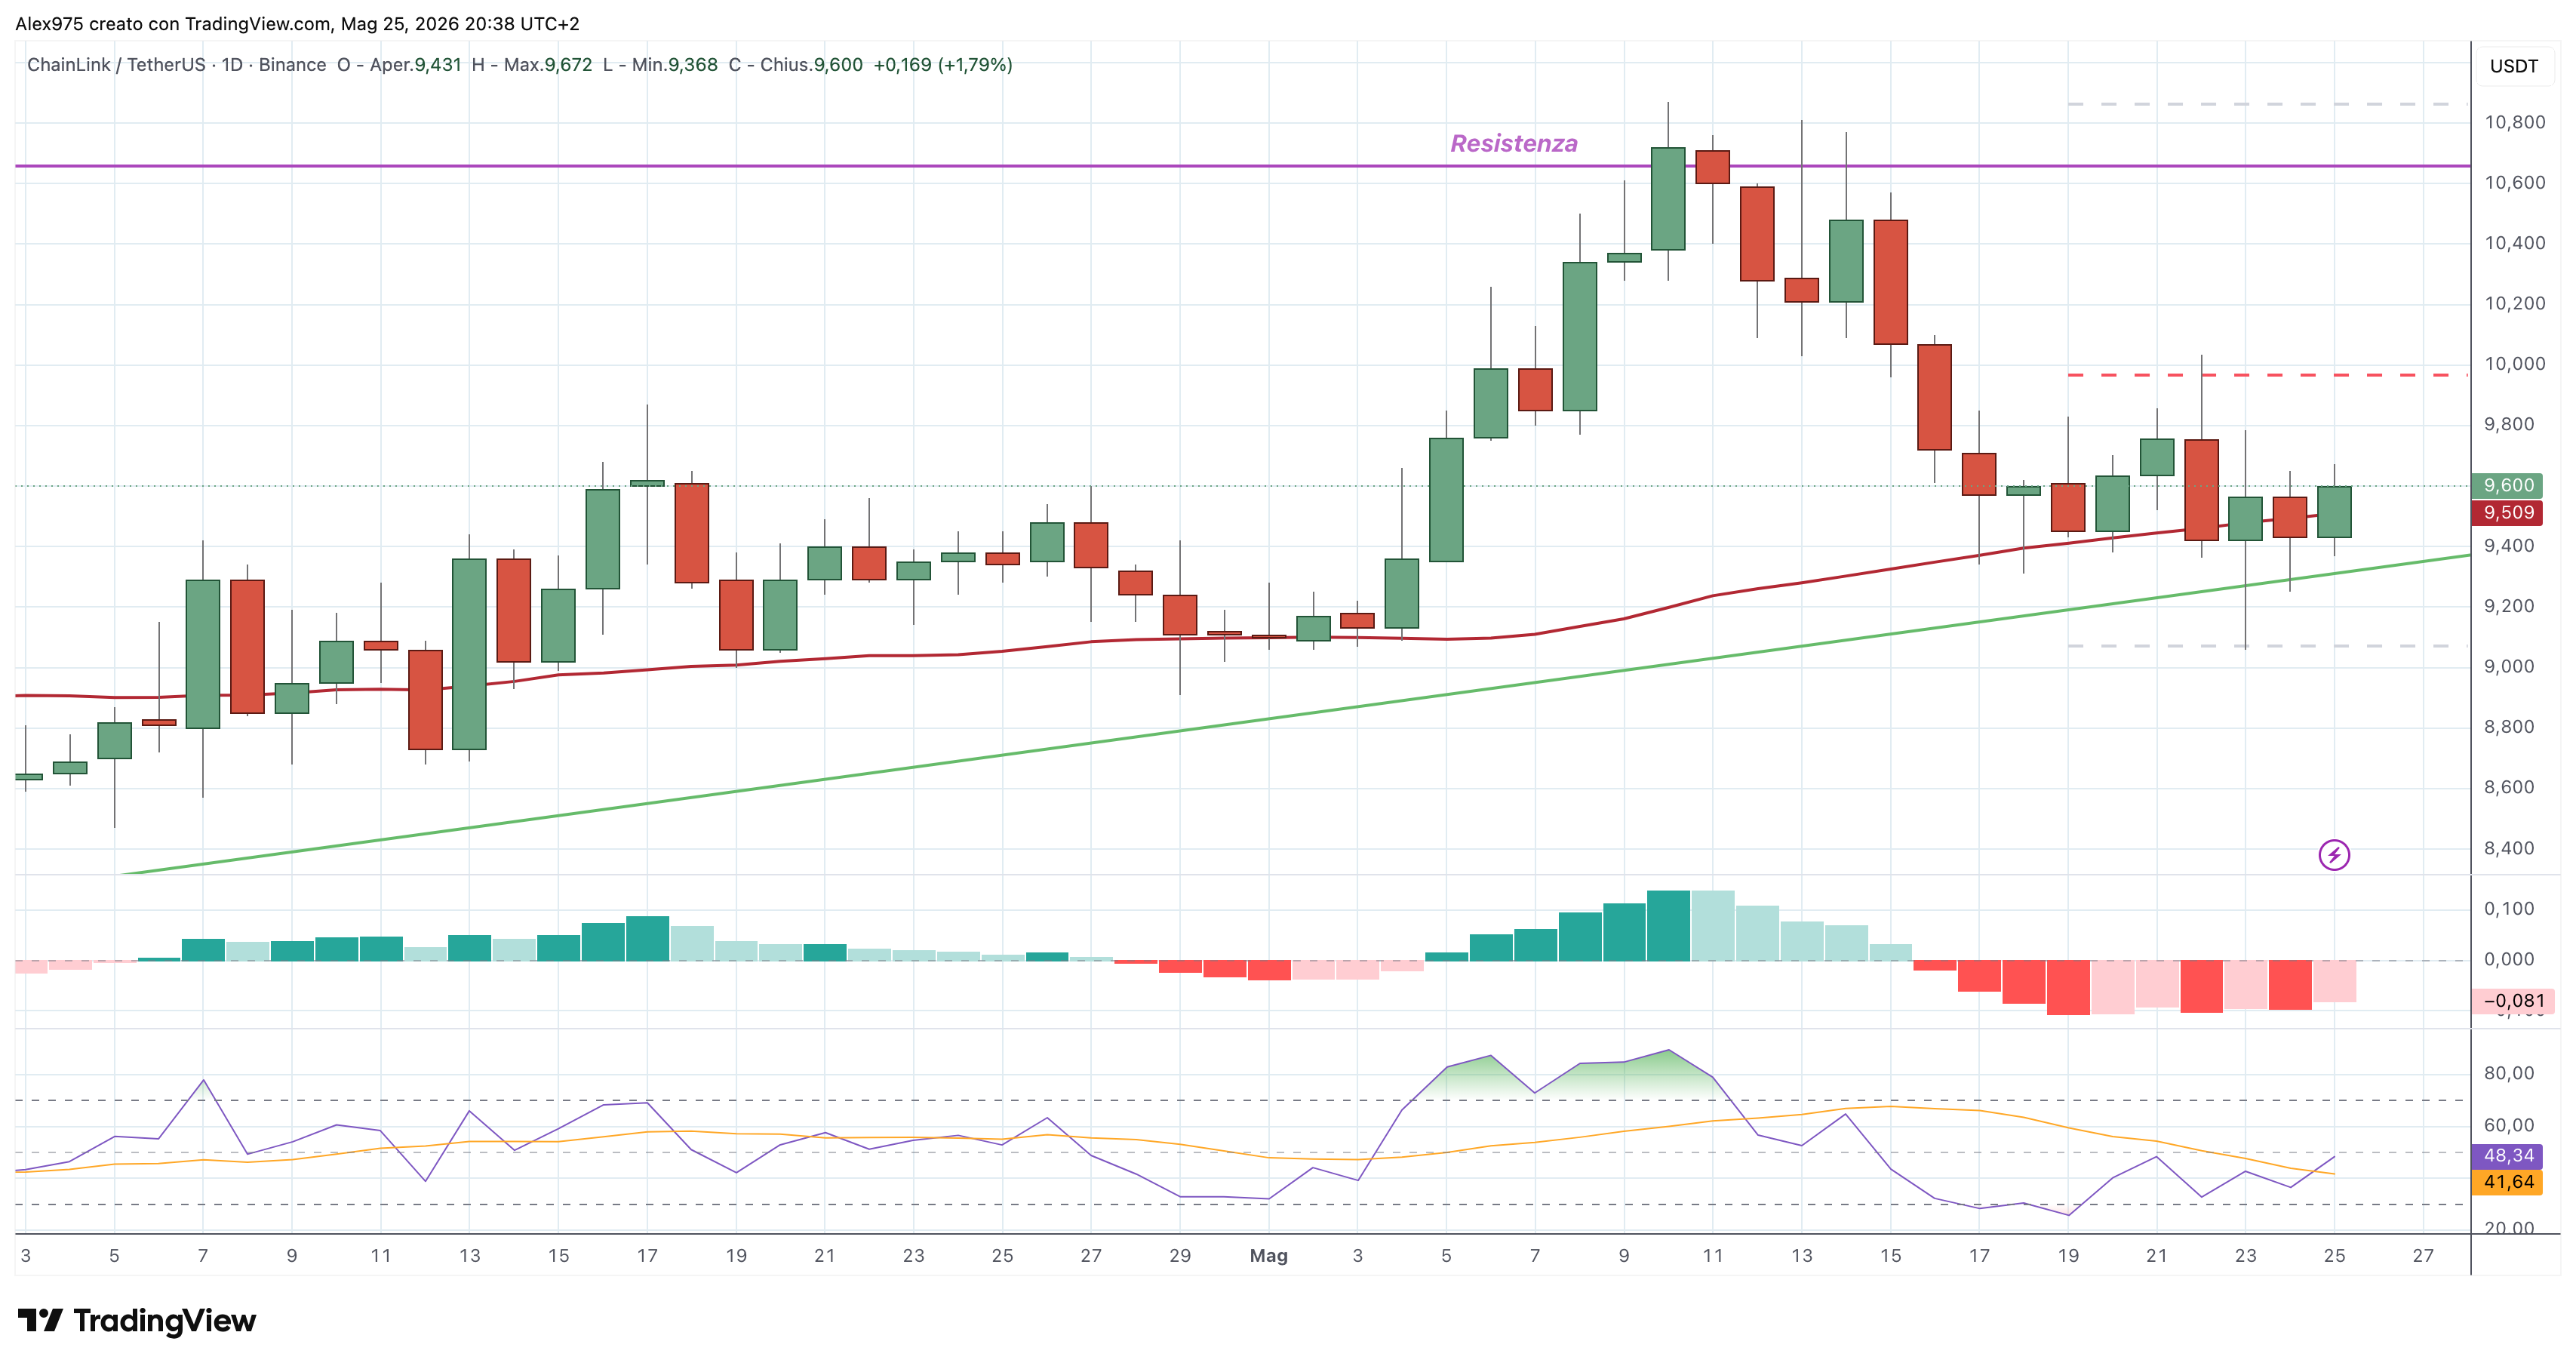
Task: Click the 10,000 price axis label
Action: [2515, 364]
